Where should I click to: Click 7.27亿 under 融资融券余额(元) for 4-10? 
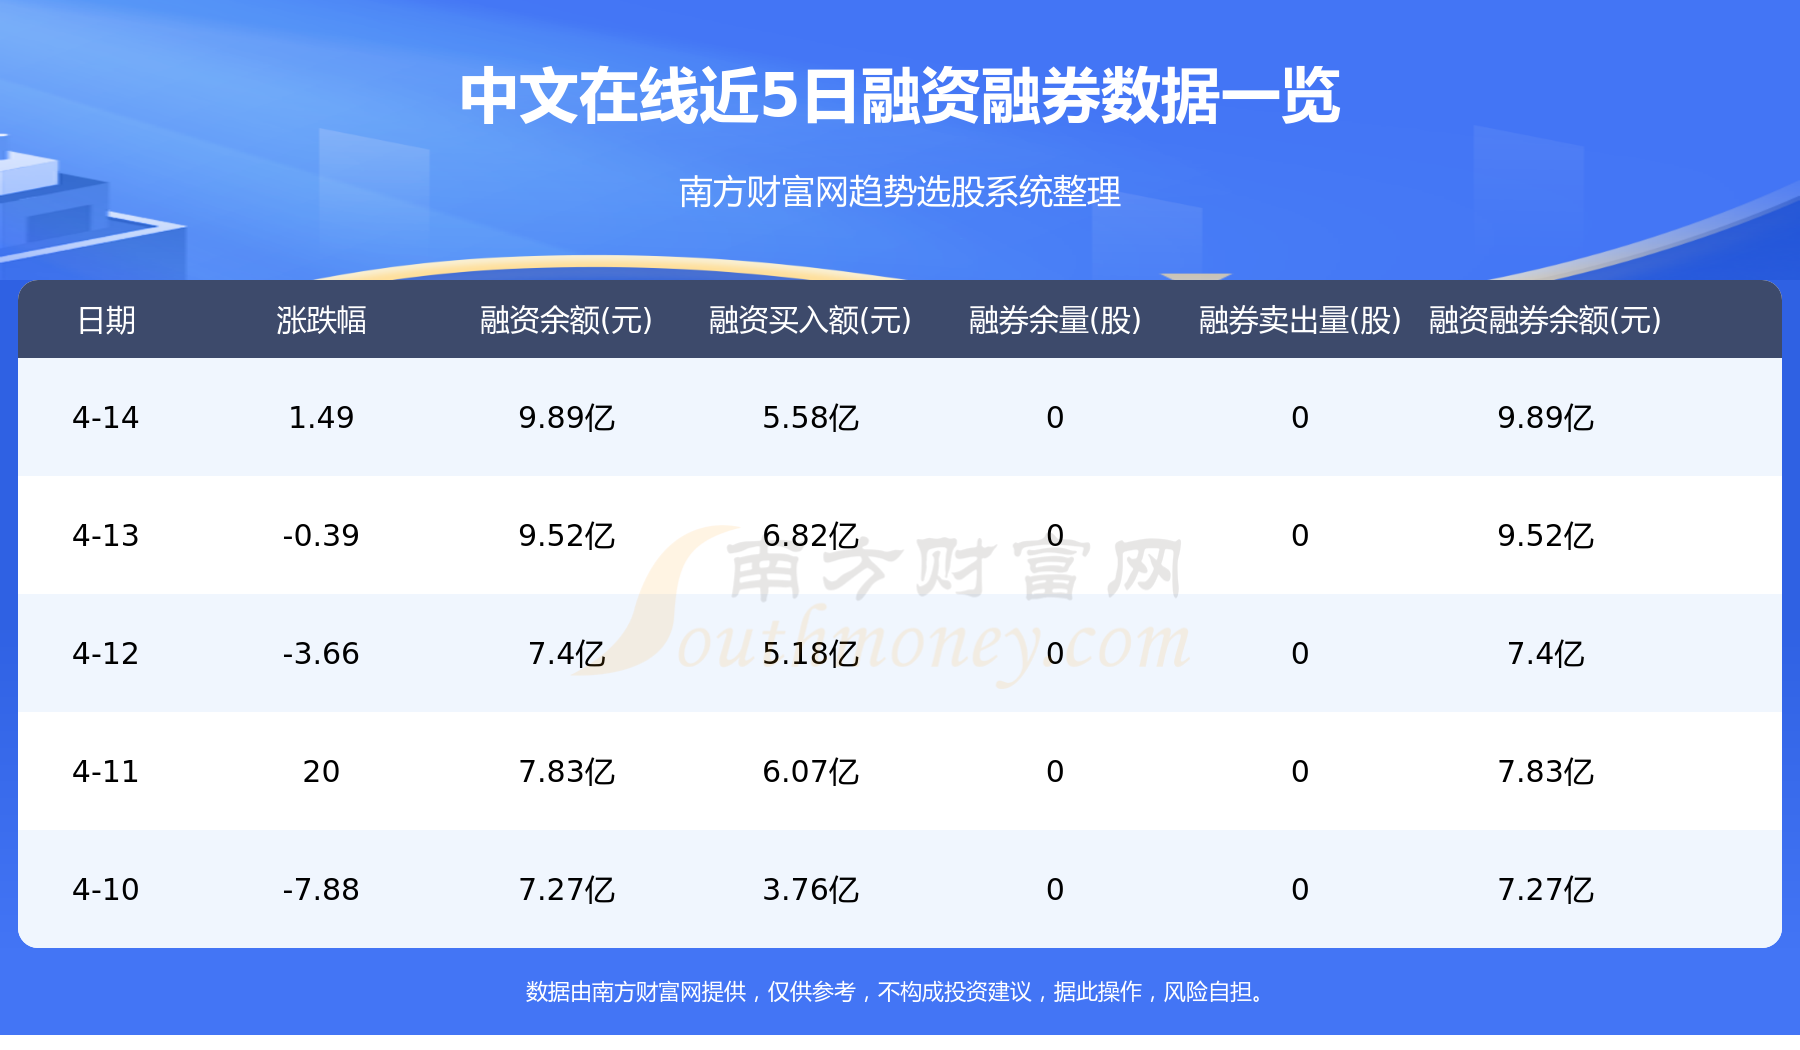[x=1545, y=890]
